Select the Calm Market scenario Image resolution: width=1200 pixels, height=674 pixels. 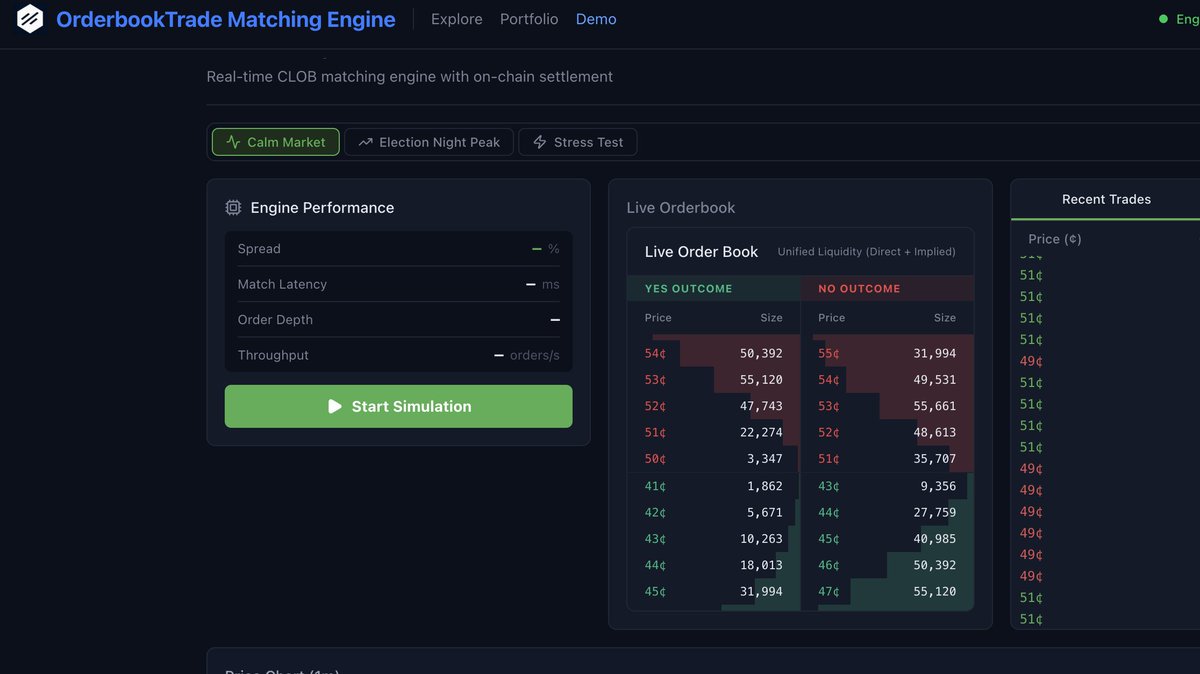pos(275,141)
